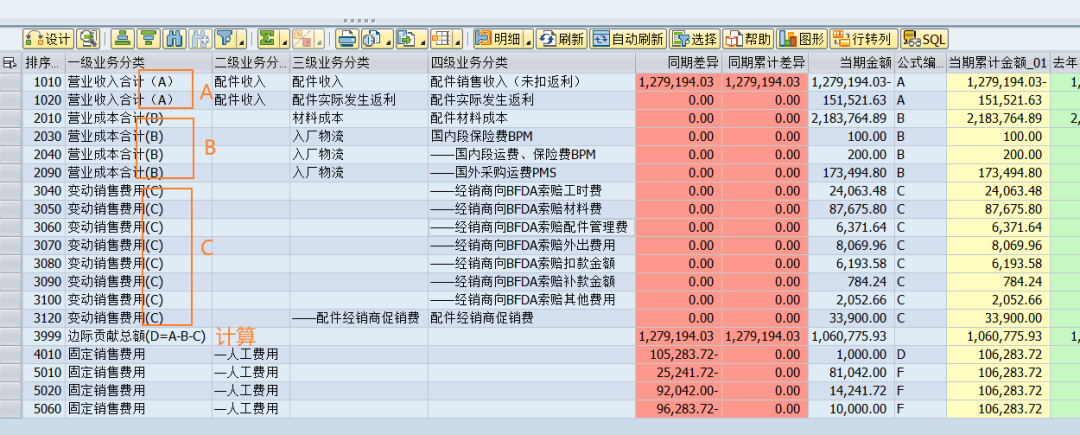Click the SQL toolbar button
This screenshot has width=1080, height=435.
(925, 39)
